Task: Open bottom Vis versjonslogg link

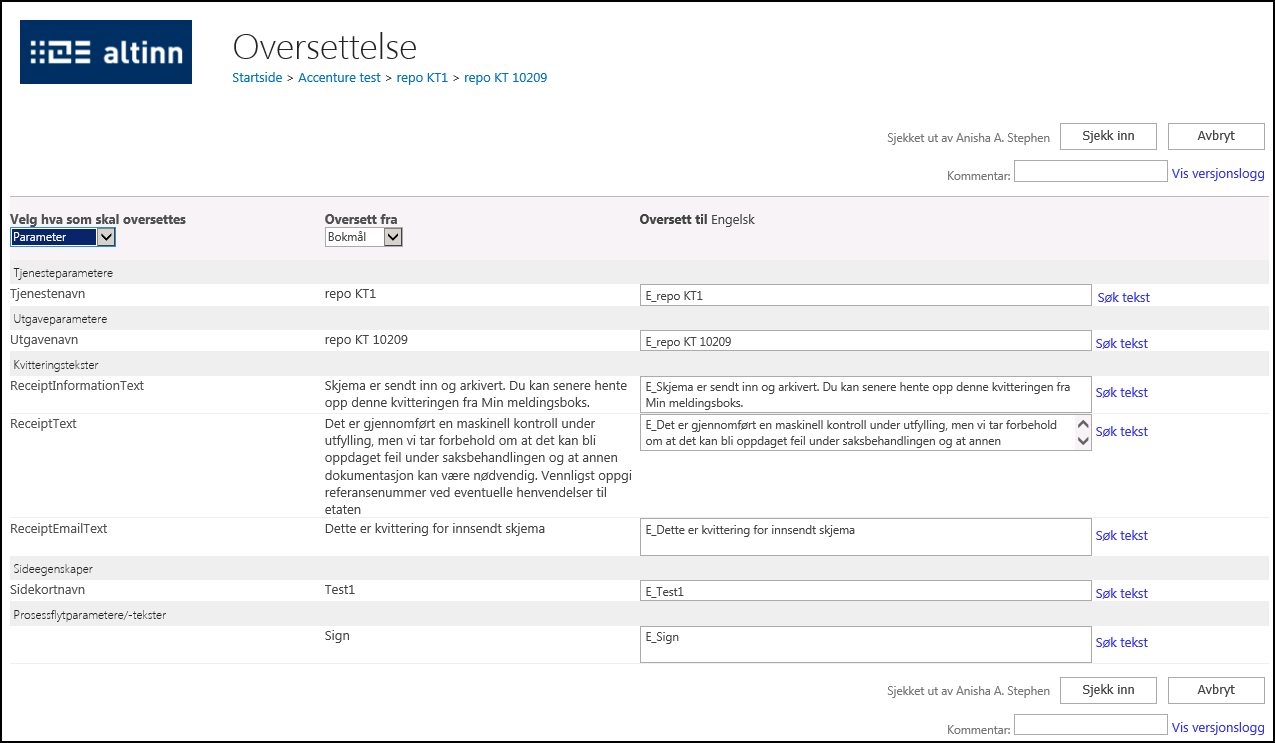Action: point(1218,727)
